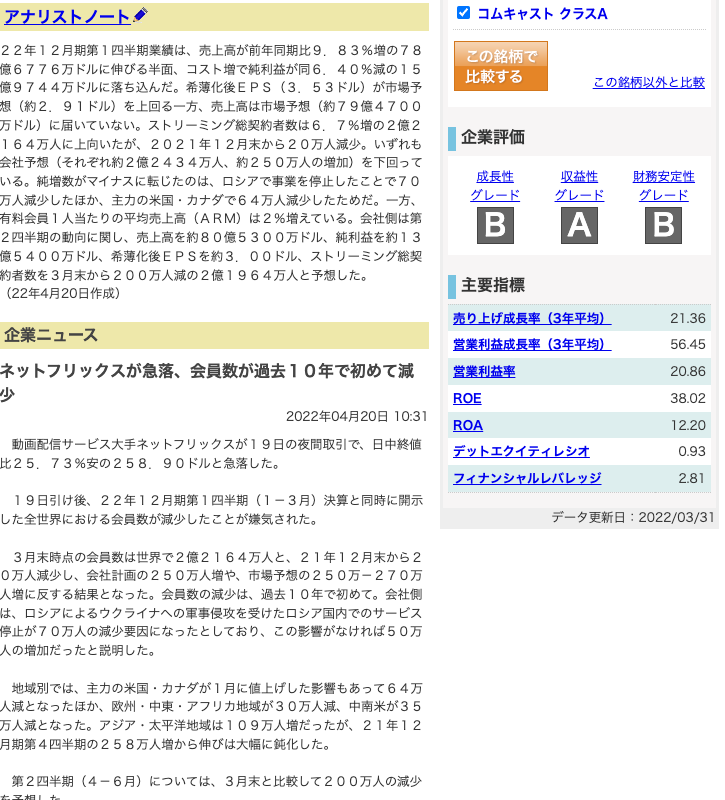This screenshot has width=725, height=800.
Task: Click the B grade icon under 成長性
Action: (495, 225)
